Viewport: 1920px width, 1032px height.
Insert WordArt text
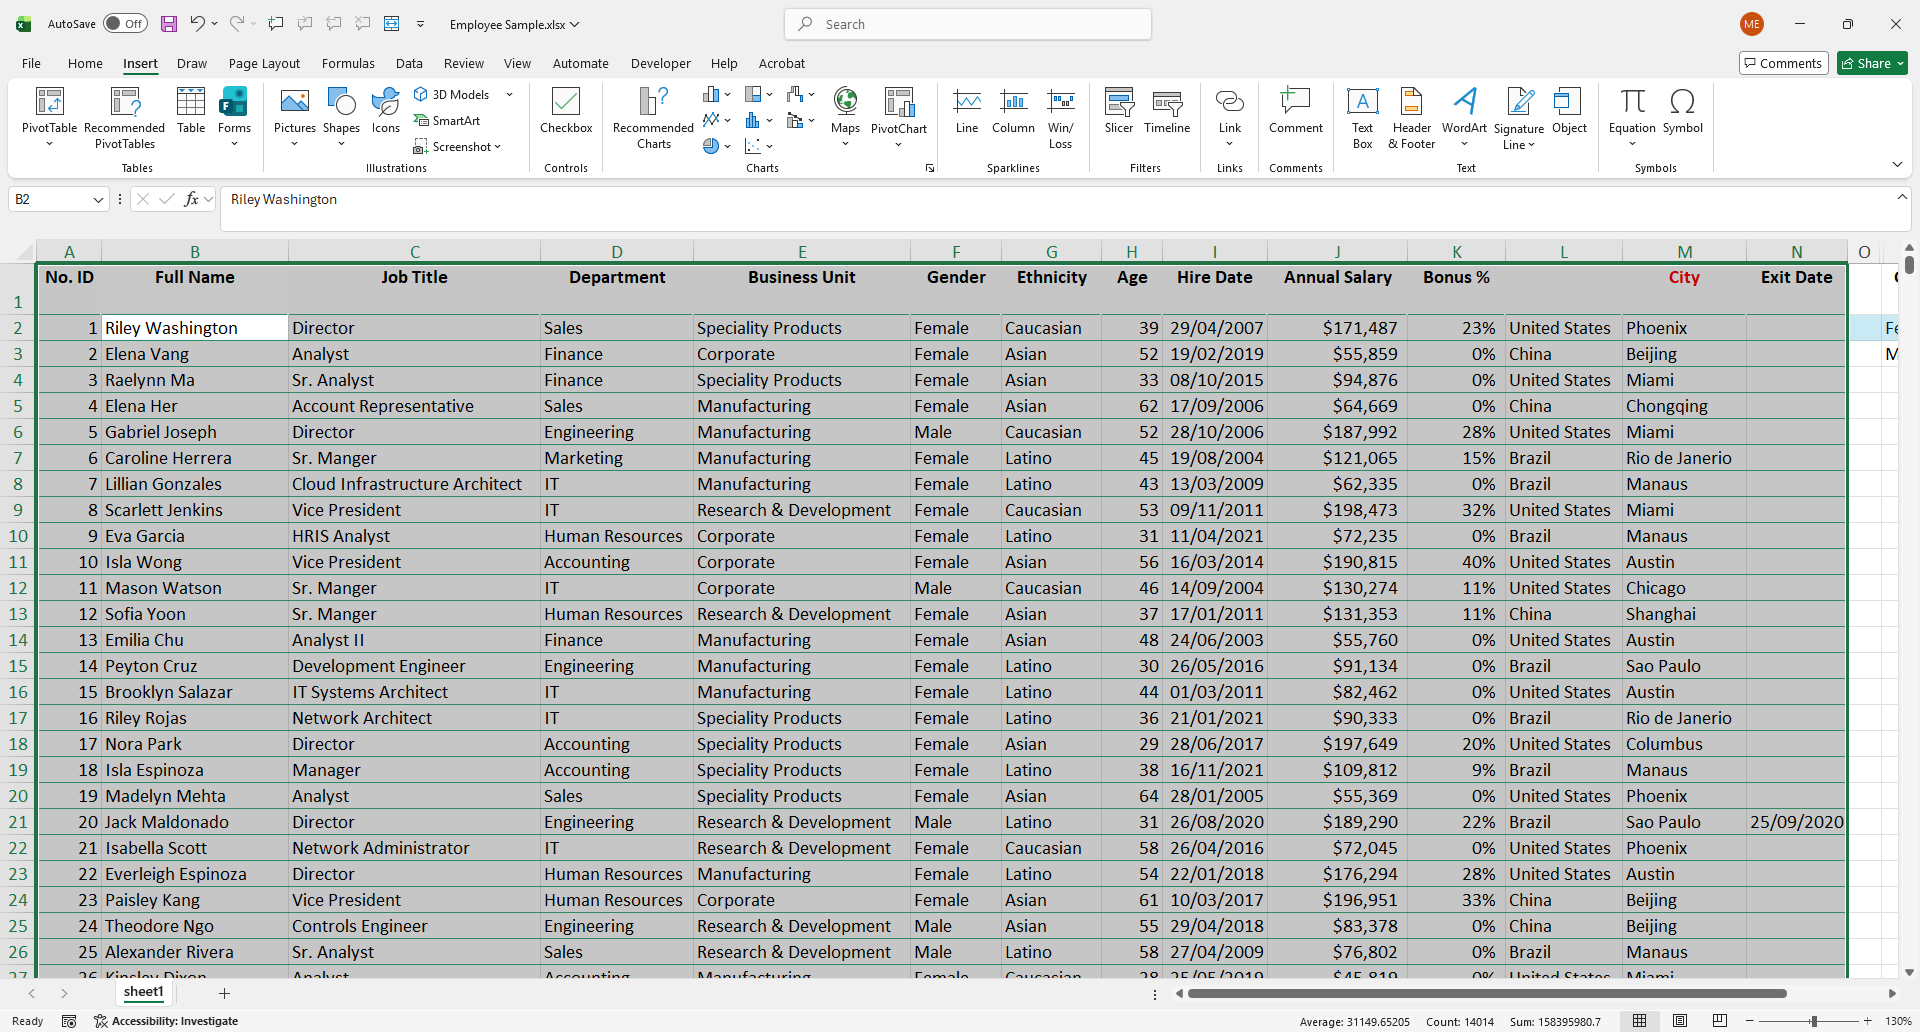coord(1464,108)
